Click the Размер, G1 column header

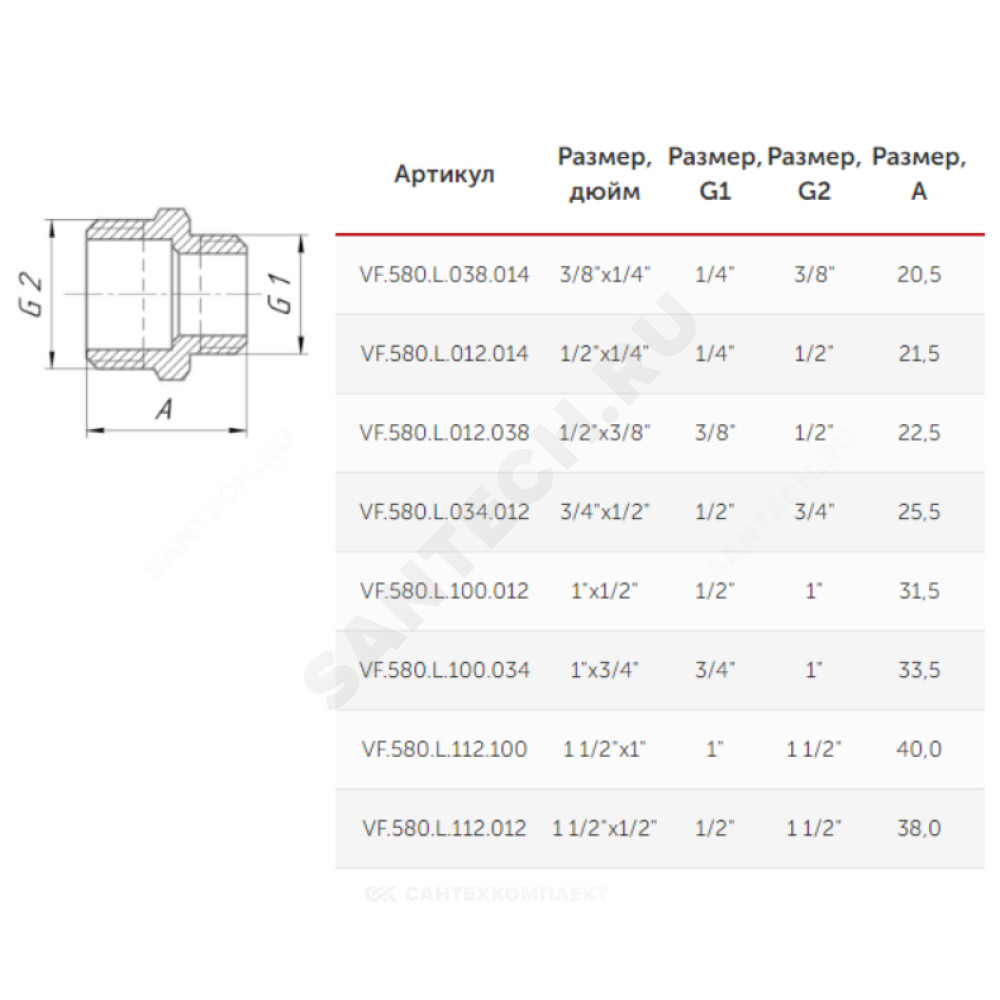714,174
